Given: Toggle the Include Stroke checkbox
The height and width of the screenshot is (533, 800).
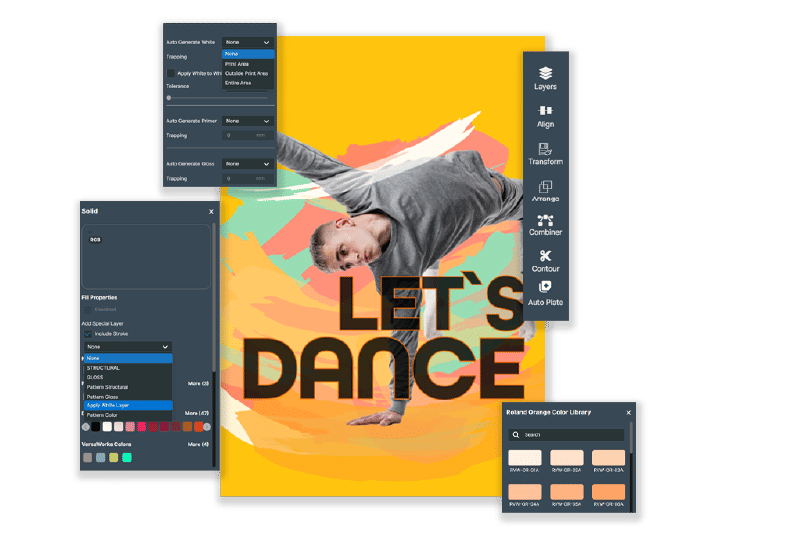Looking at the screenshot, I should (87, 333).
